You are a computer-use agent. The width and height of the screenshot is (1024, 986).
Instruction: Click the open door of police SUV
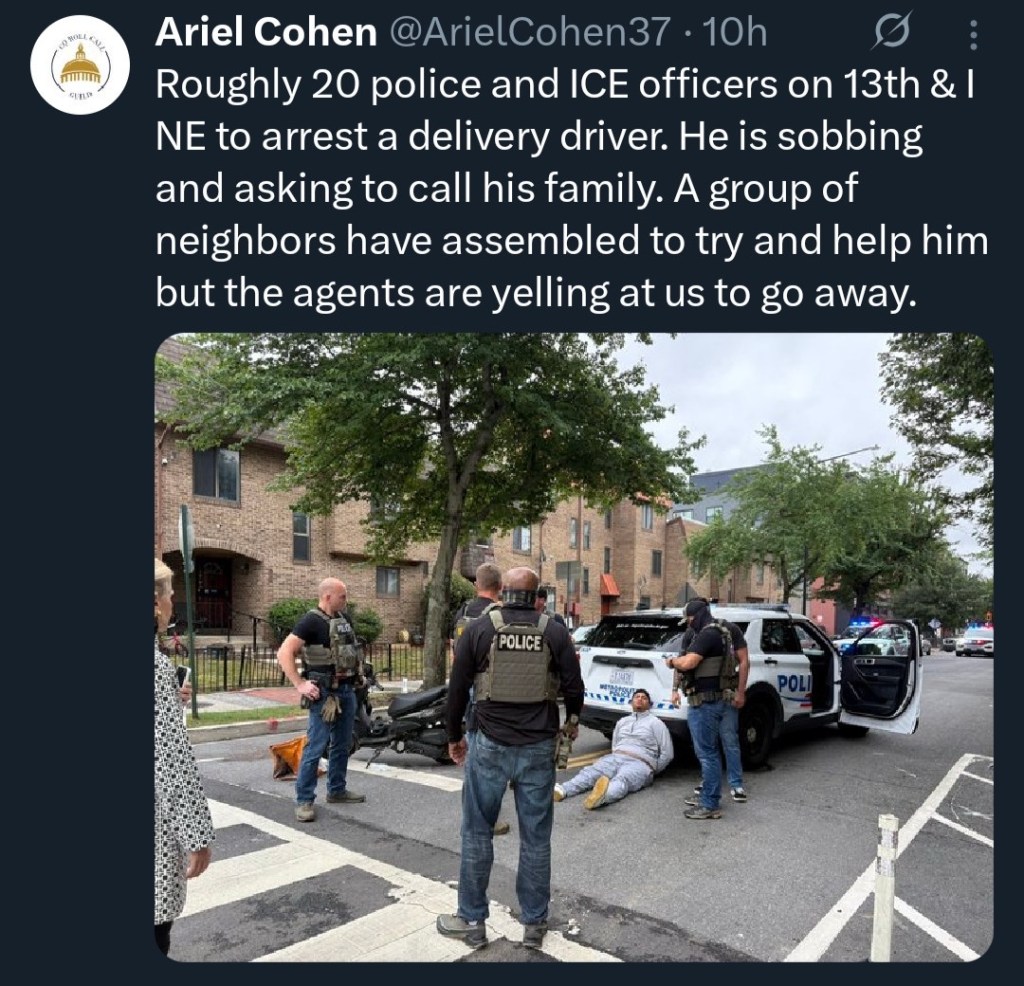click(880, 677)
